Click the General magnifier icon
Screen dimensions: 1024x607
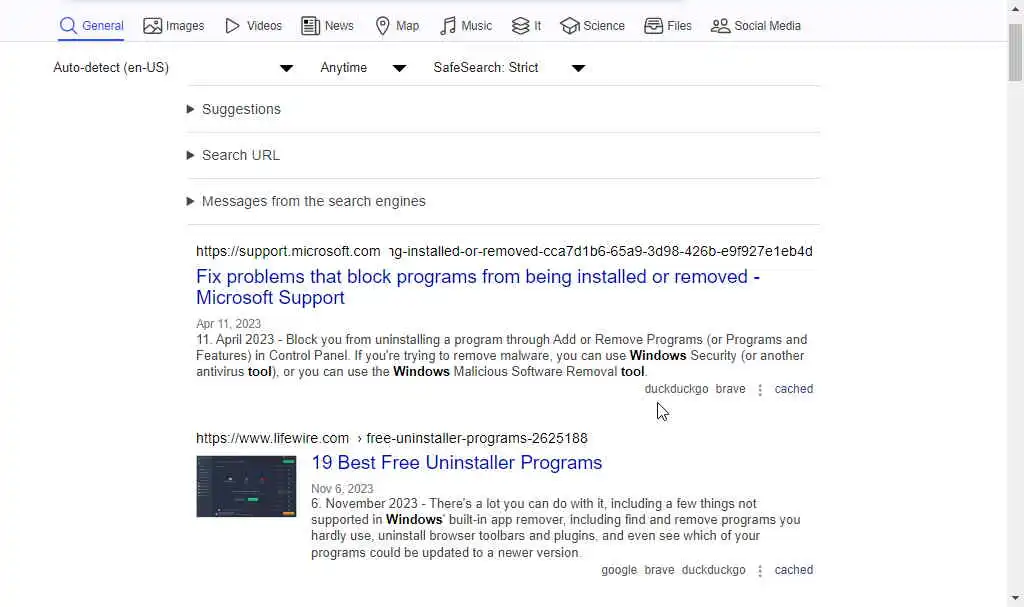point(68,25)
